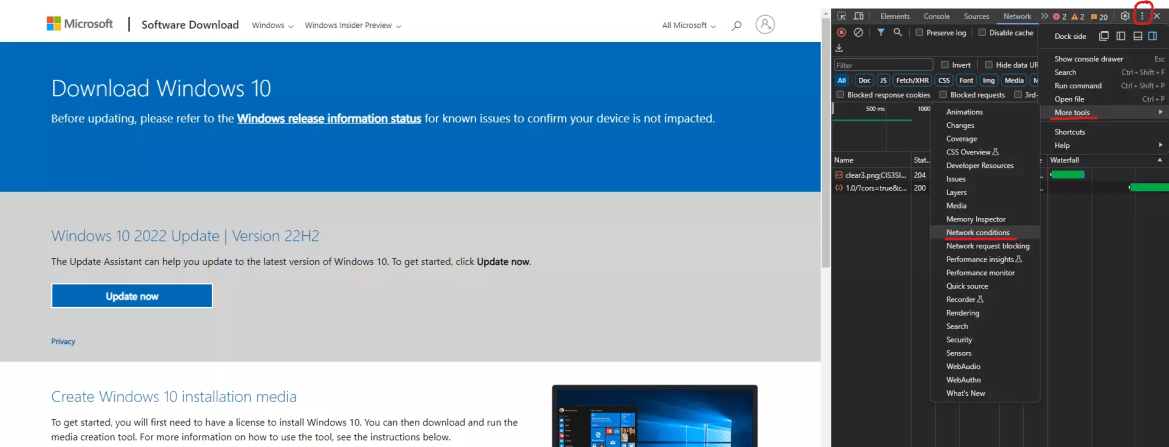Select undock into separate window icon
The height and width of the screenshot is (447, 1169).
point(1104,36)
